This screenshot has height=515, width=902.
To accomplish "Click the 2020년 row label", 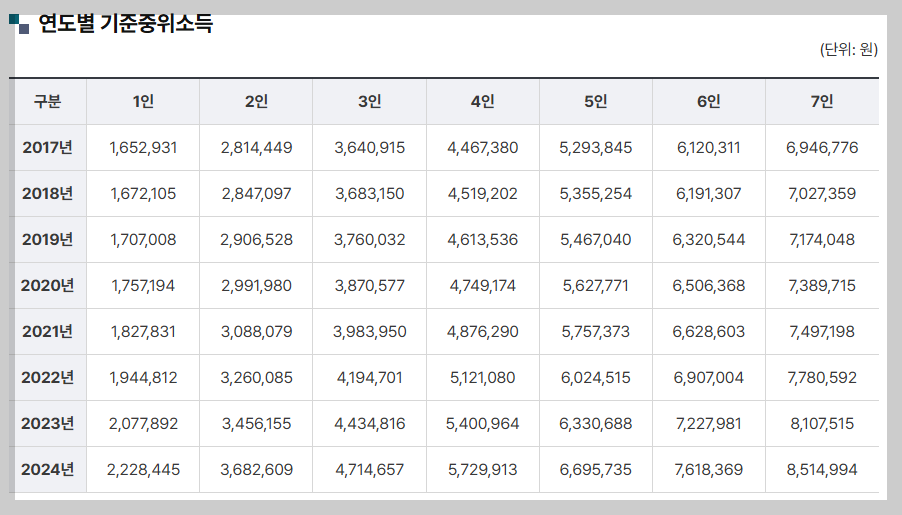I will tap(47, 285).
